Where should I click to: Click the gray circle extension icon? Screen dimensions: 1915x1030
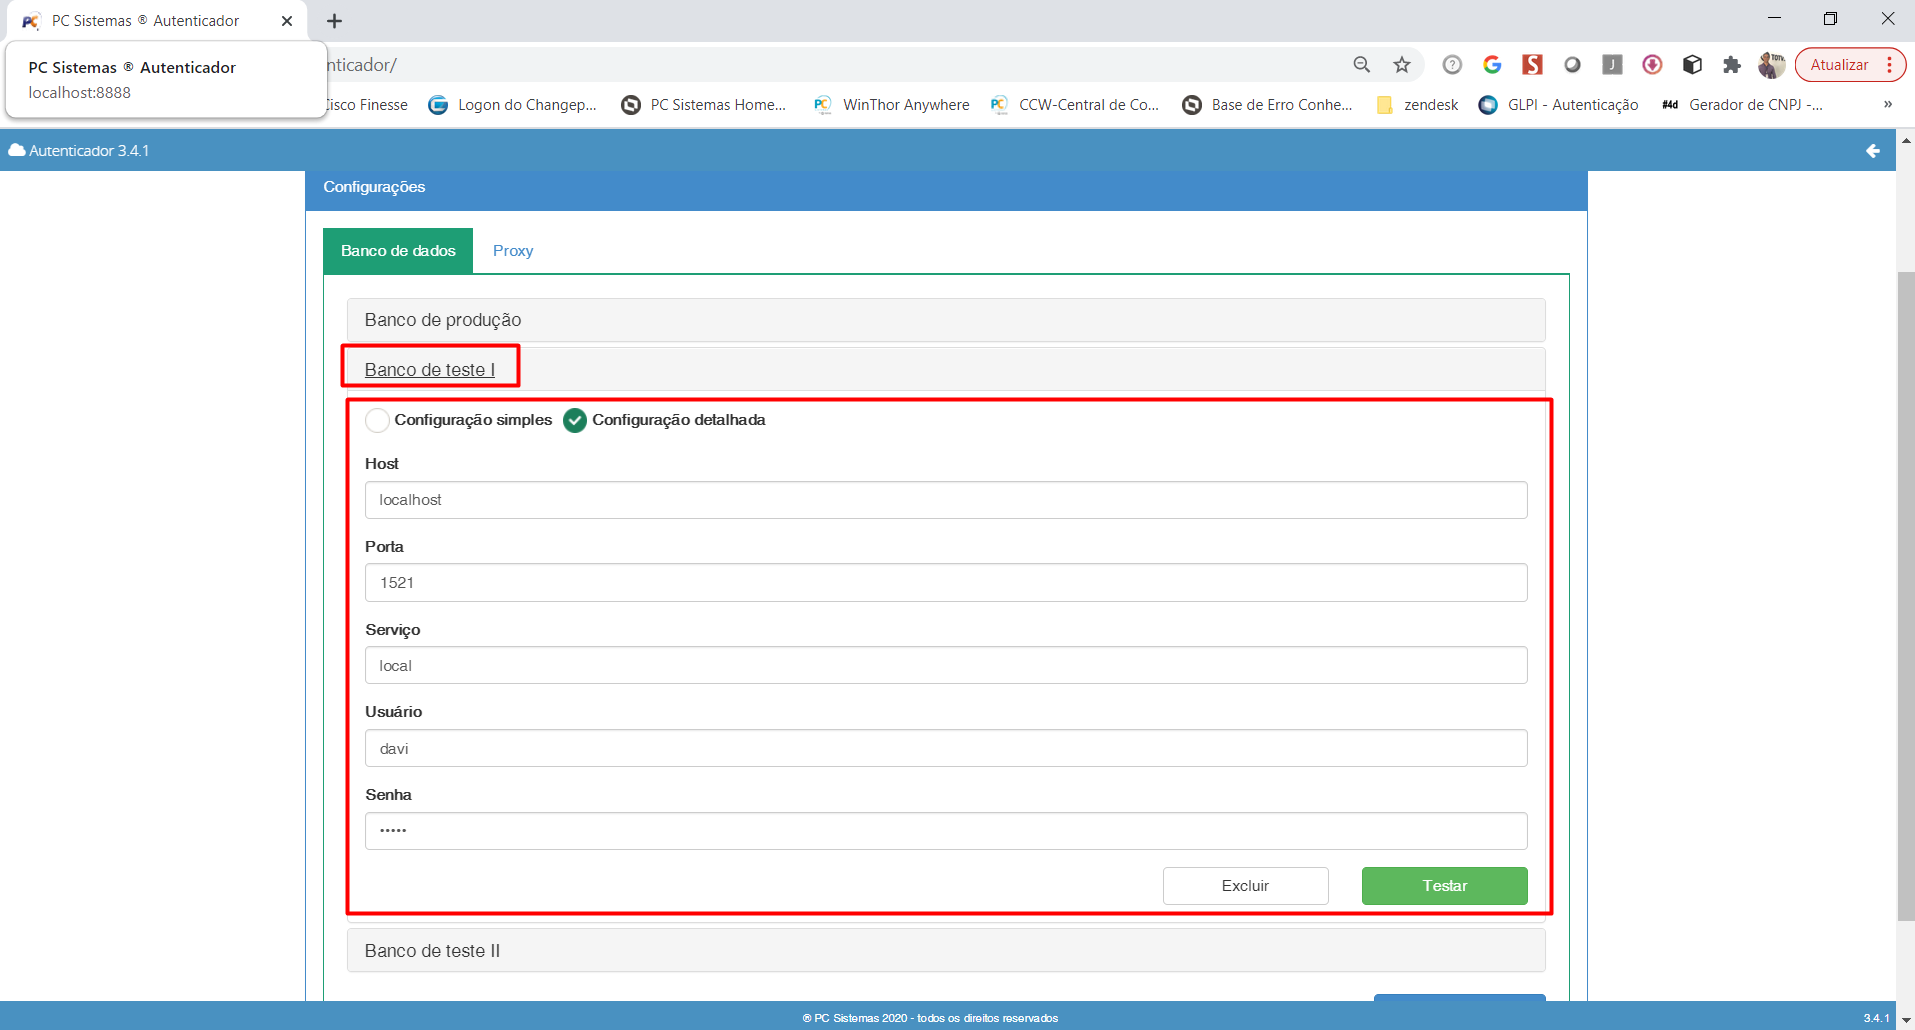tap(1572, 65)
